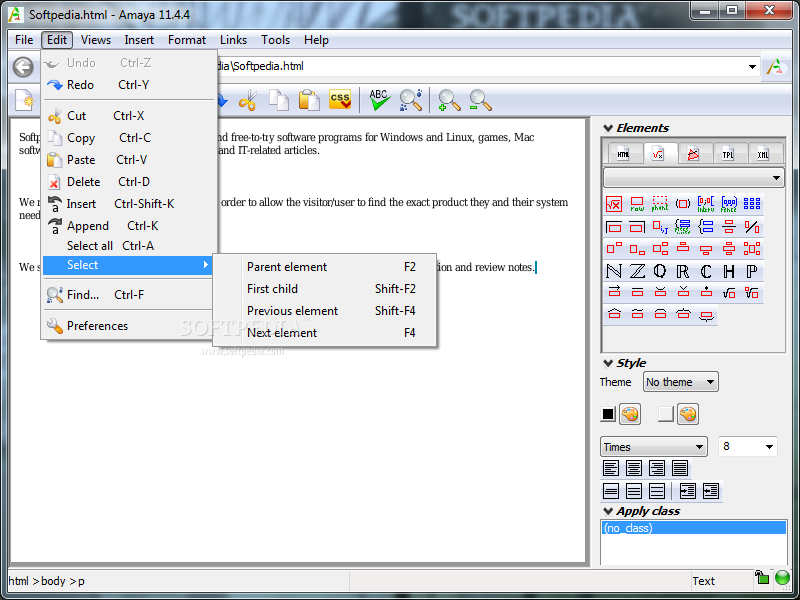800x600 pixels.
Task: Collapse the Apply class panel
Action: click(x=608, y=511)
